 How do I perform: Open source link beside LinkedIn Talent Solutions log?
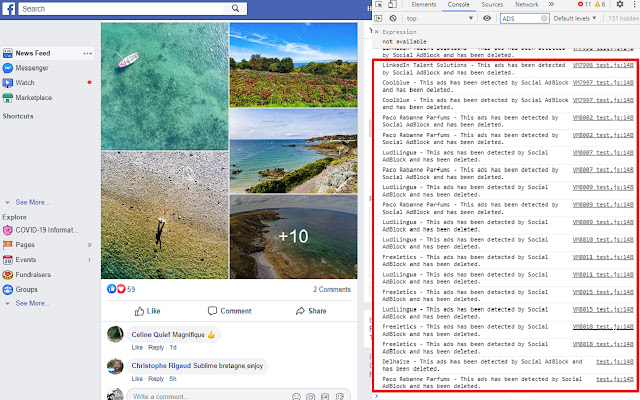[603, 65]
